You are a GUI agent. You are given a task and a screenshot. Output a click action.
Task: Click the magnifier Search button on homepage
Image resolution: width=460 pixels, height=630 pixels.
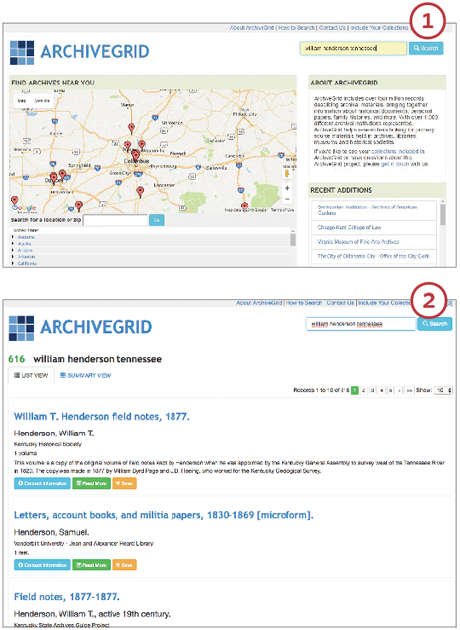click(x=426, y=48)
